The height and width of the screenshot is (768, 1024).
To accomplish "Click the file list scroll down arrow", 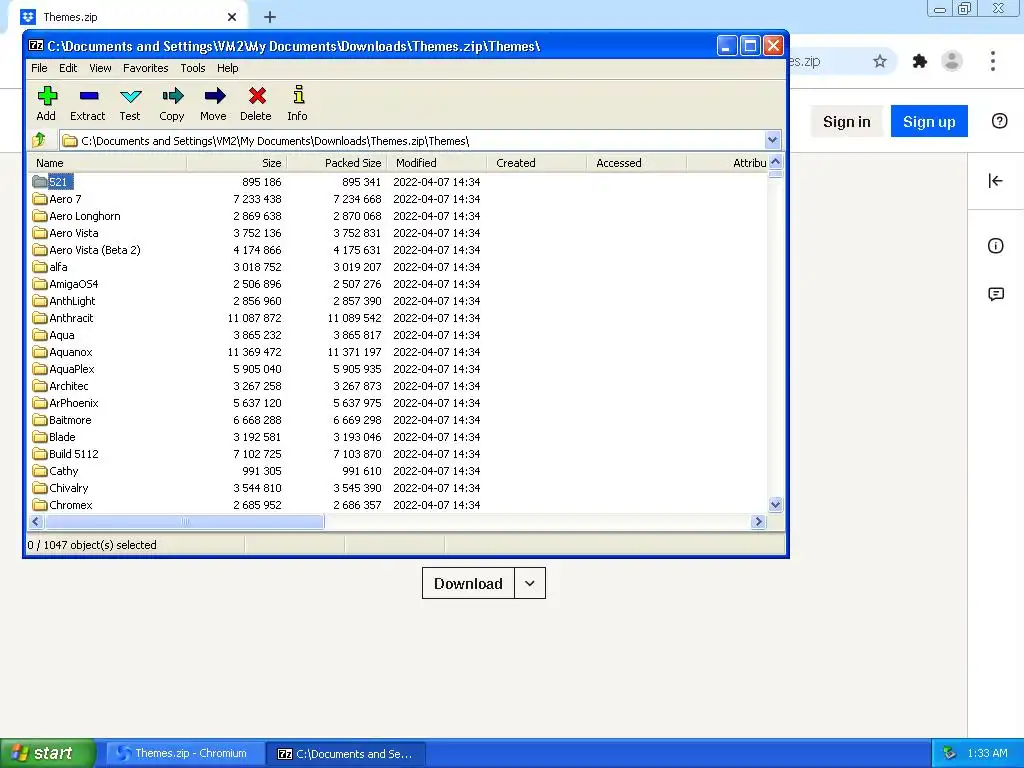I will pyautogui.click(x=775, y=504).
